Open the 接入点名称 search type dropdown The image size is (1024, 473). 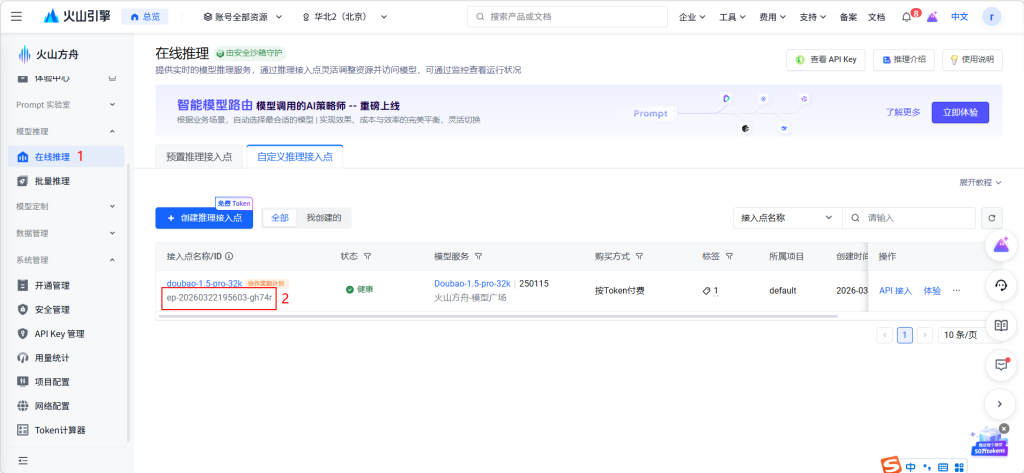(x=786, y=218)
